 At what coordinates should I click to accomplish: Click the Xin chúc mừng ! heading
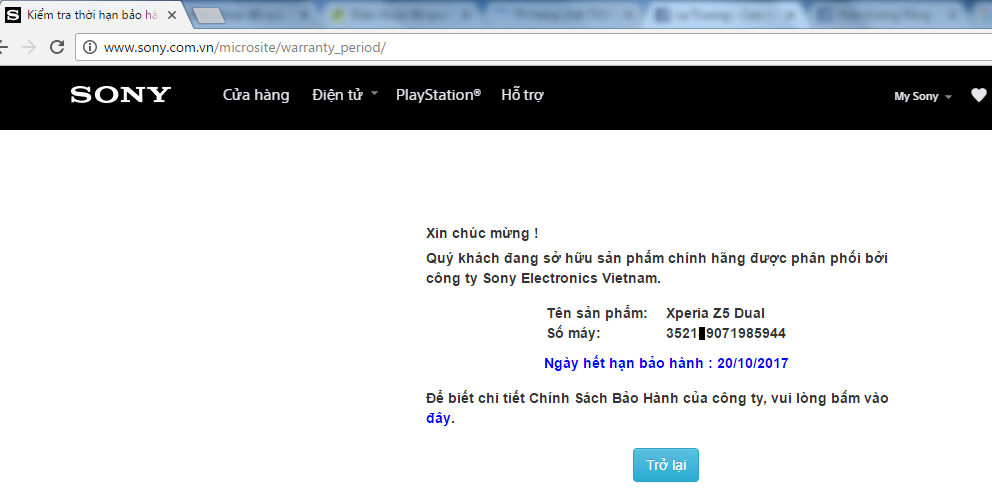482,233
